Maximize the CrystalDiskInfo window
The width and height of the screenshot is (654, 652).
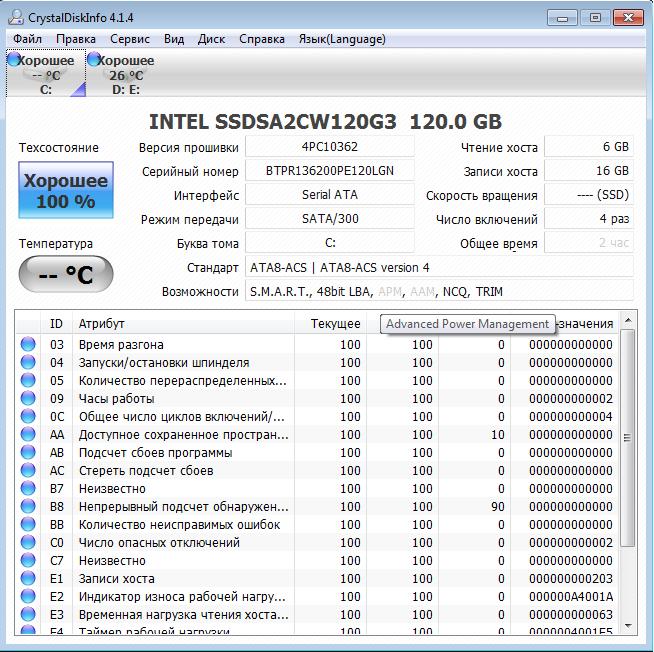pos(595,18)
